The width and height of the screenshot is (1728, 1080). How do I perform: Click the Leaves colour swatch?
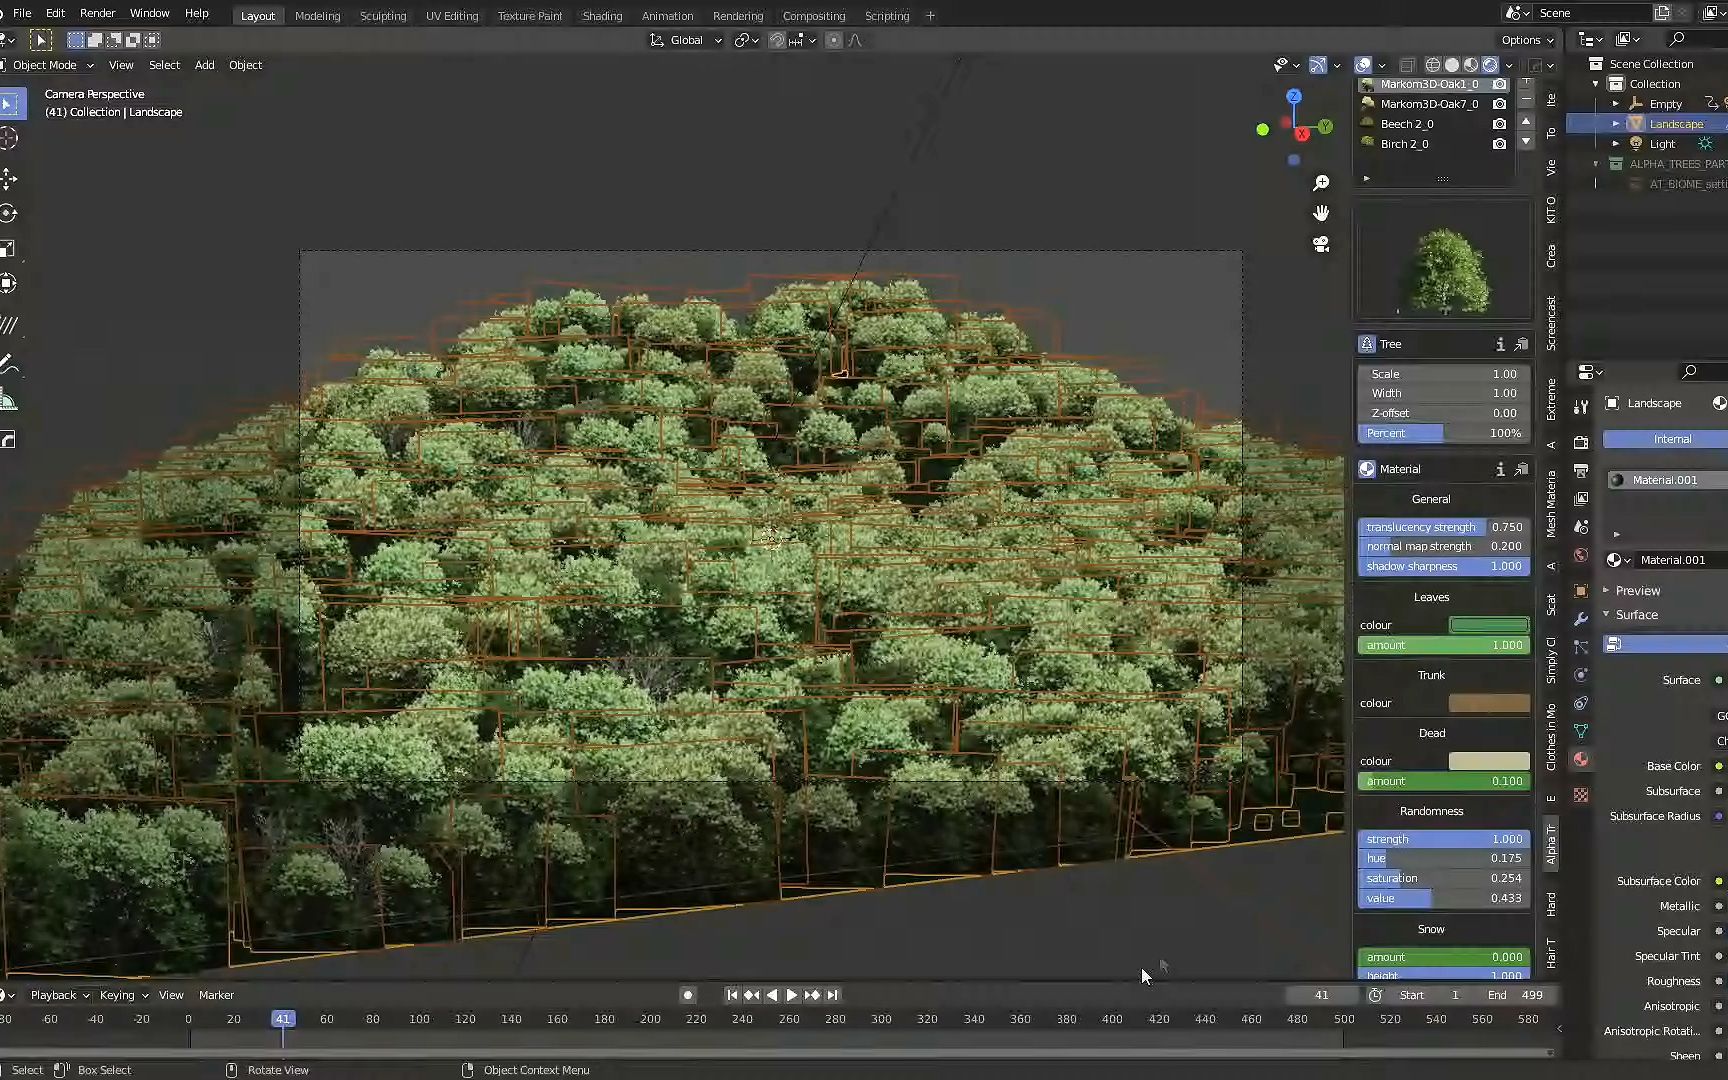point(1489,624)
